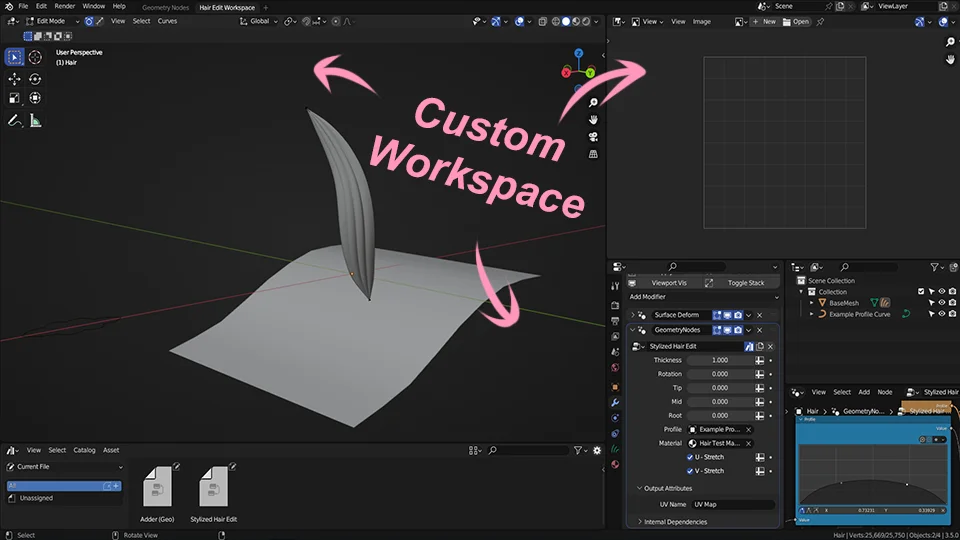Screen dimensions: 960x540
Task: Enable the U - Stretch checkbox
Action: [x=691, y=457]
